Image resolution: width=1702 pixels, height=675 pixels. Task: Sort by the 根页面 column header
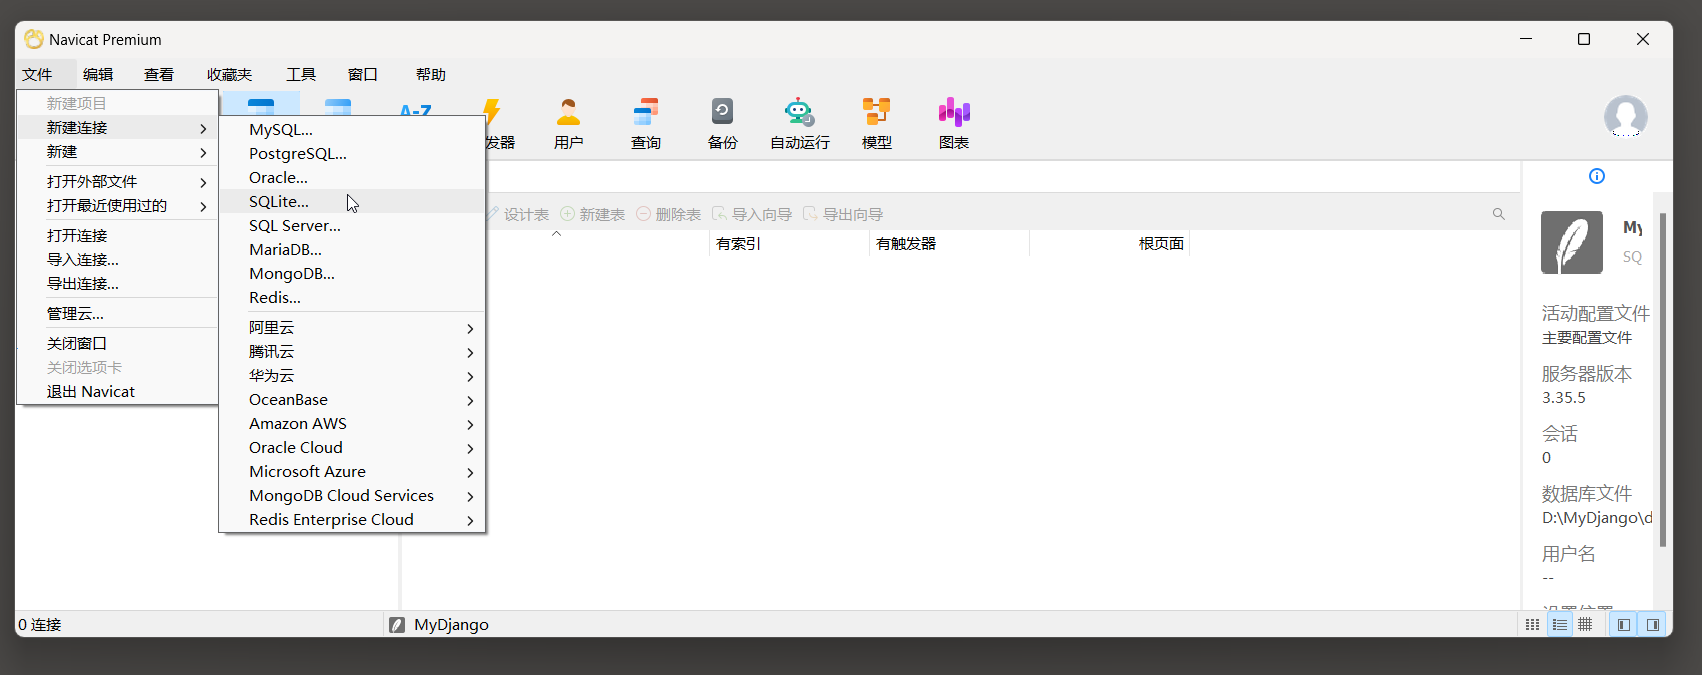coord(1109,244)
